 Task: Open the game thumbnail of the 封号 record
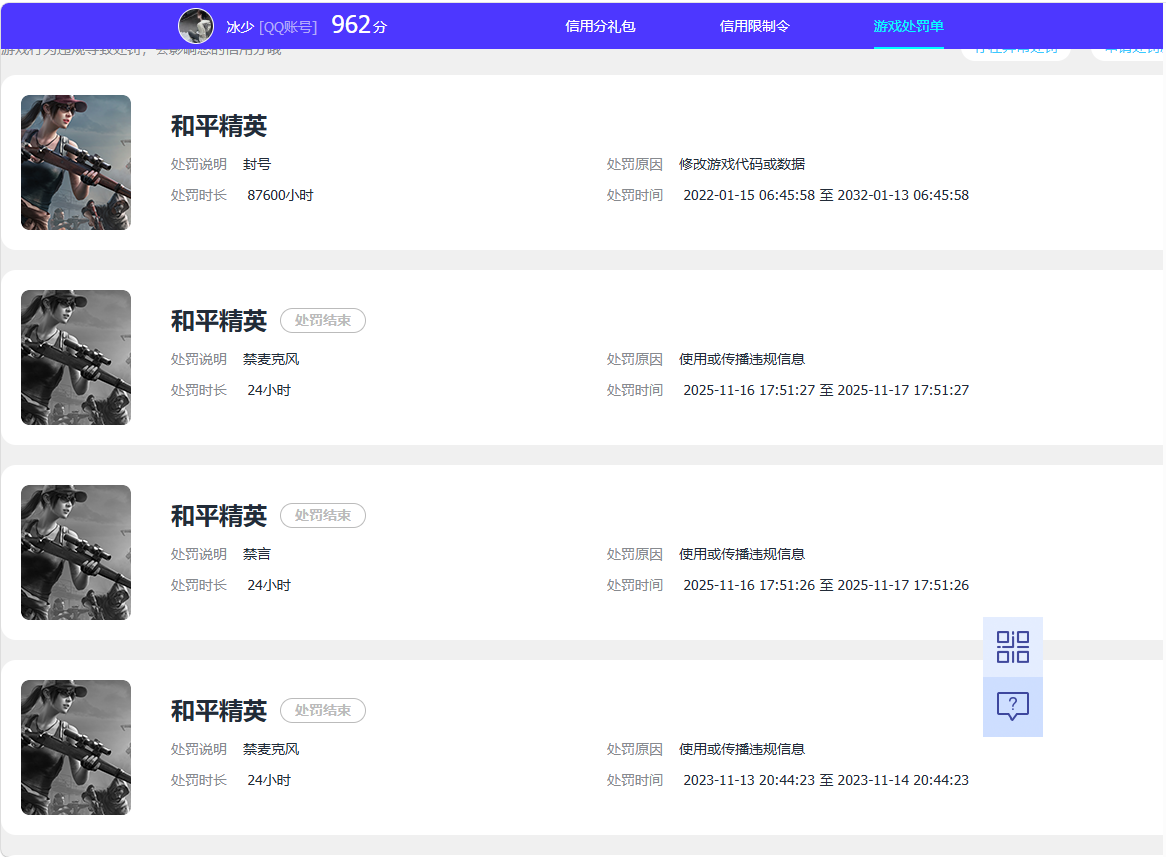[x=76, y=162]
